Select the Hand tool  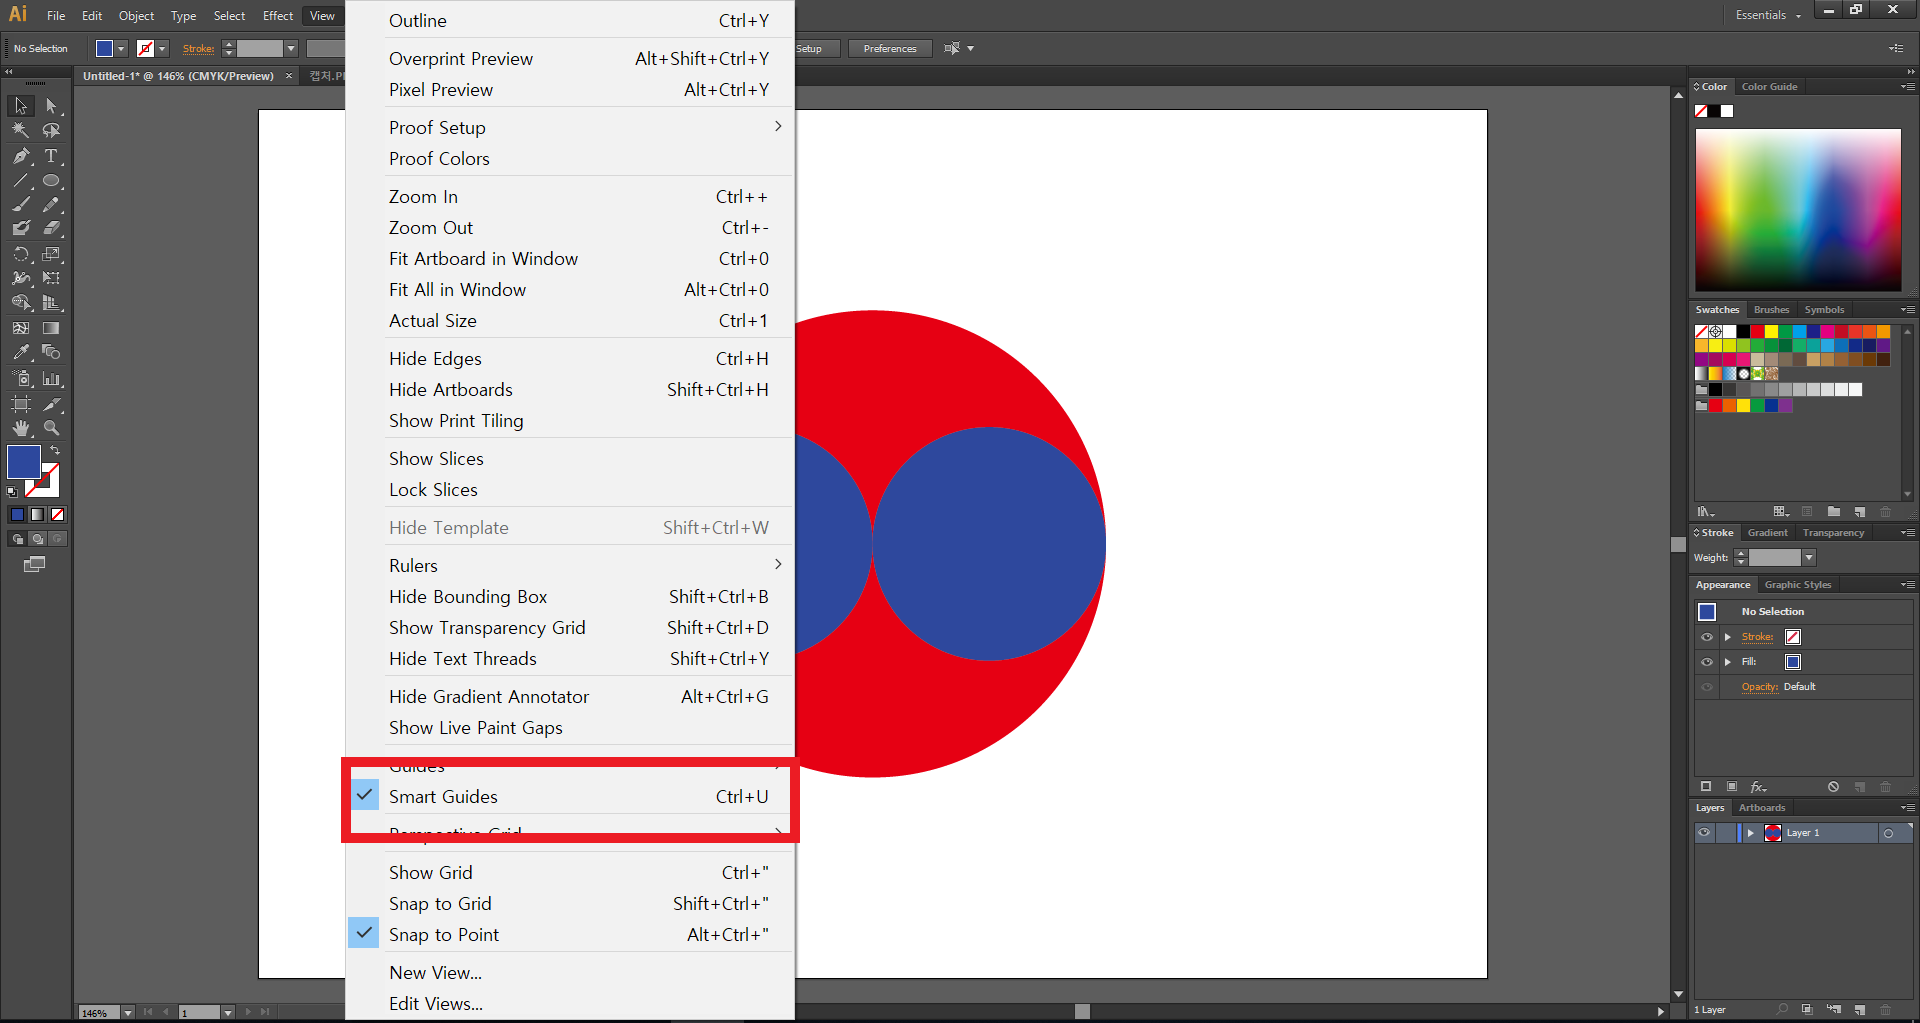coord(21,428)
